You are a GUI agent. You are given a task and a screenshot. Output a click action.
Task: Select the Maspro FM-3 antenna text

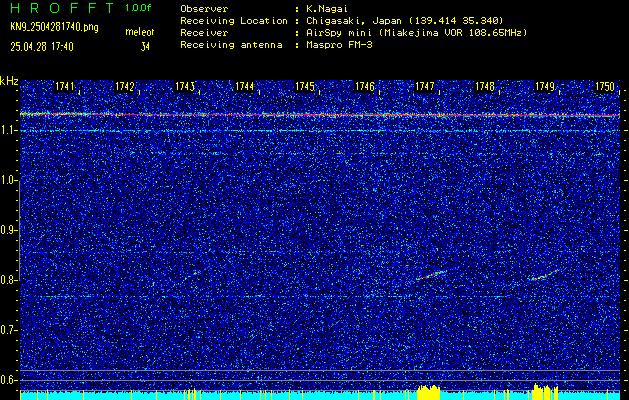[339, 45]
